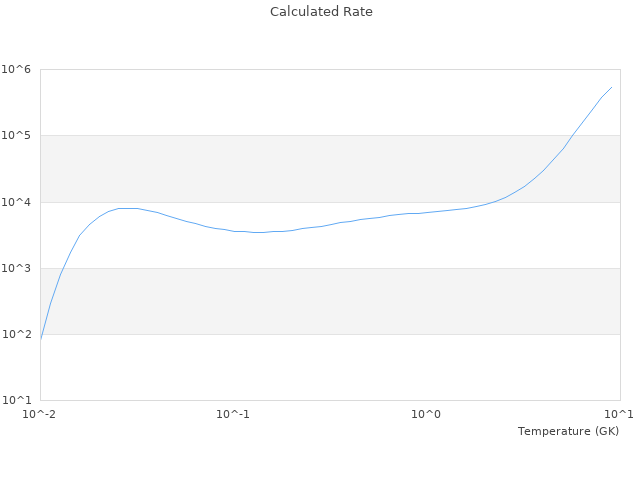The width and height of the screenshot is (640, 480).
Task: Click the curve where it crosses x = 10^0
Action: pyautogui.click(x=427, y=212)
